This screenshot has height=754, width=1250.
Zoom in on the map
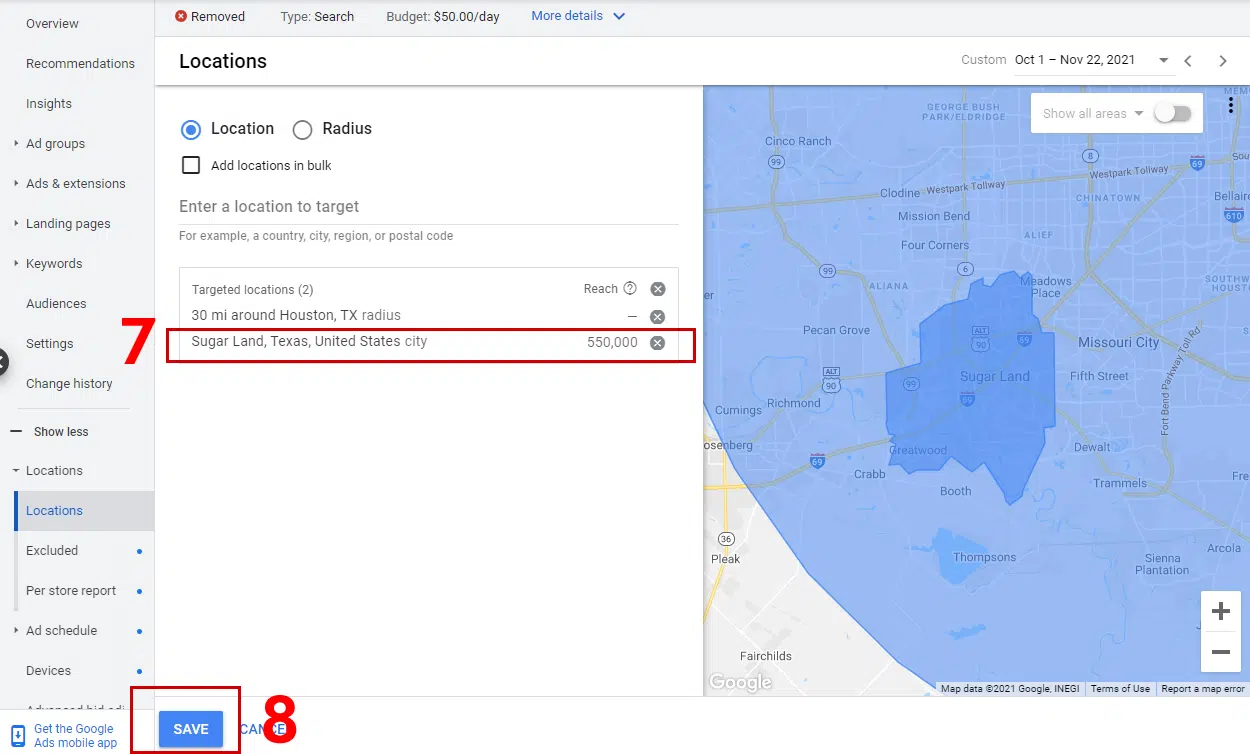(1220, 611)
